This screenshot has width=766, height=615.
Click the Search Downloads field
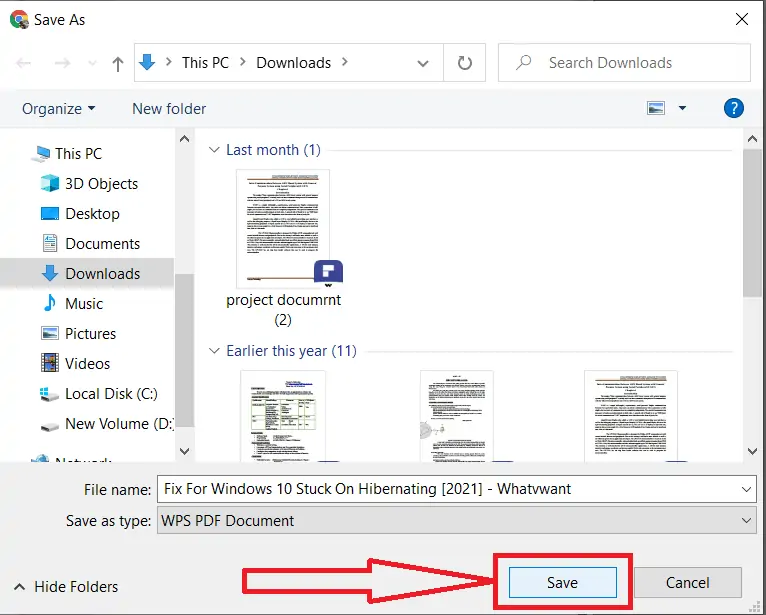(x=624, y=63)
